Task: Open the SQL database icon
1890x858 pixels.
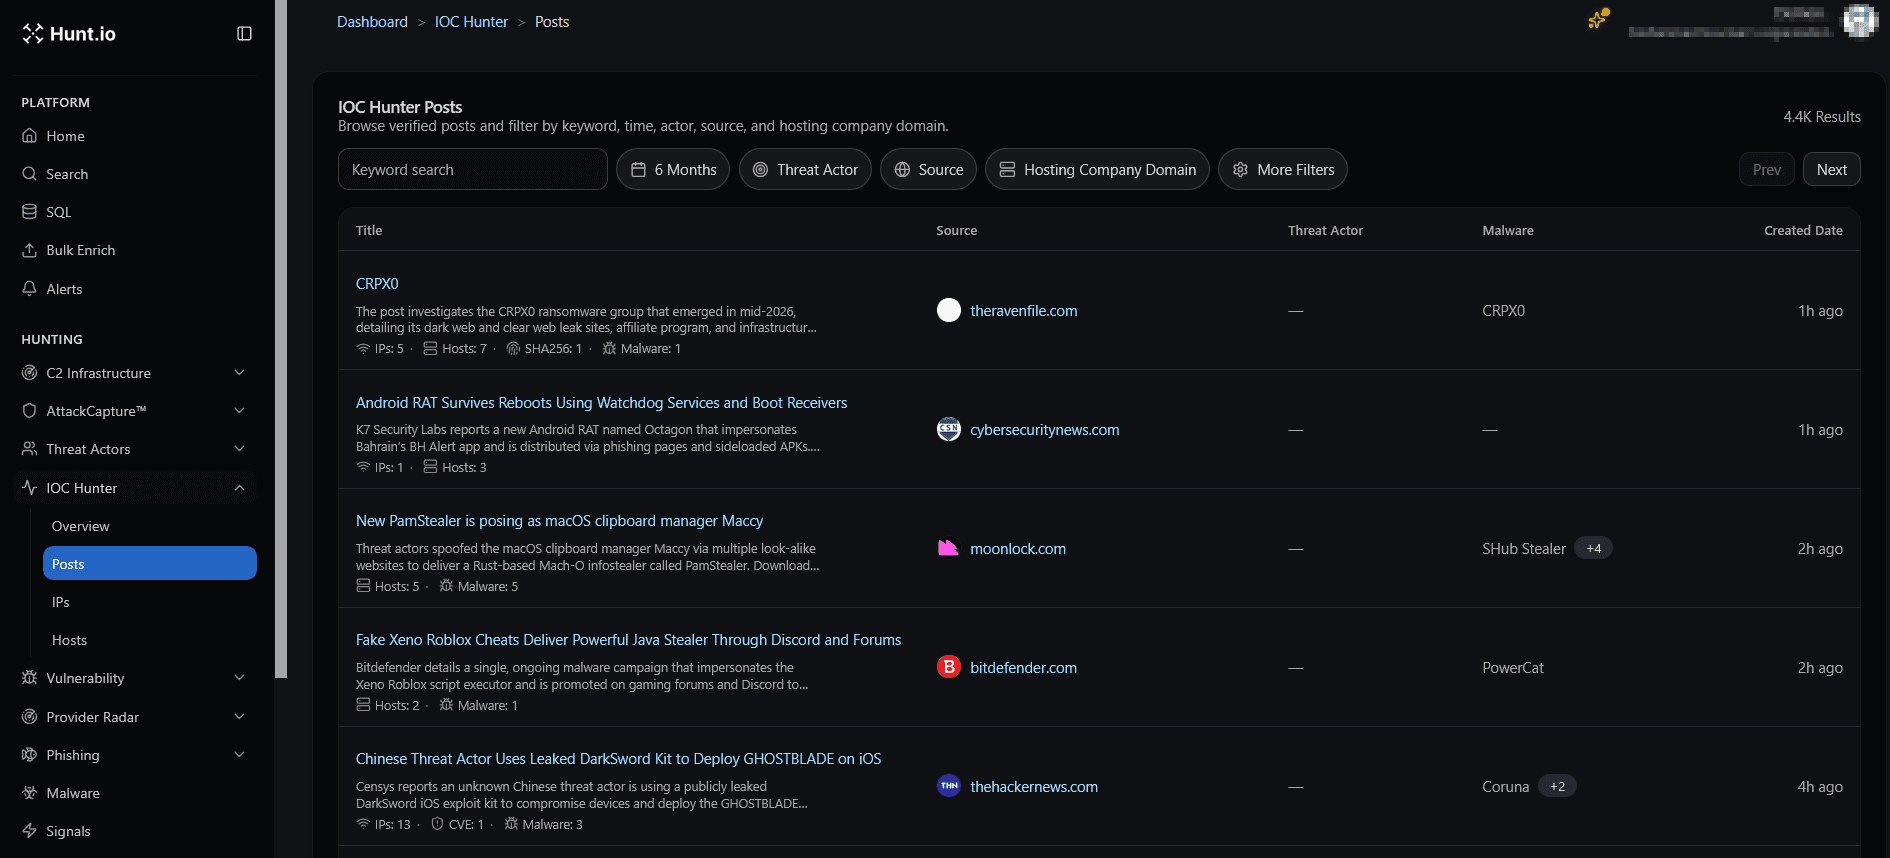Action: coord(30,212)
